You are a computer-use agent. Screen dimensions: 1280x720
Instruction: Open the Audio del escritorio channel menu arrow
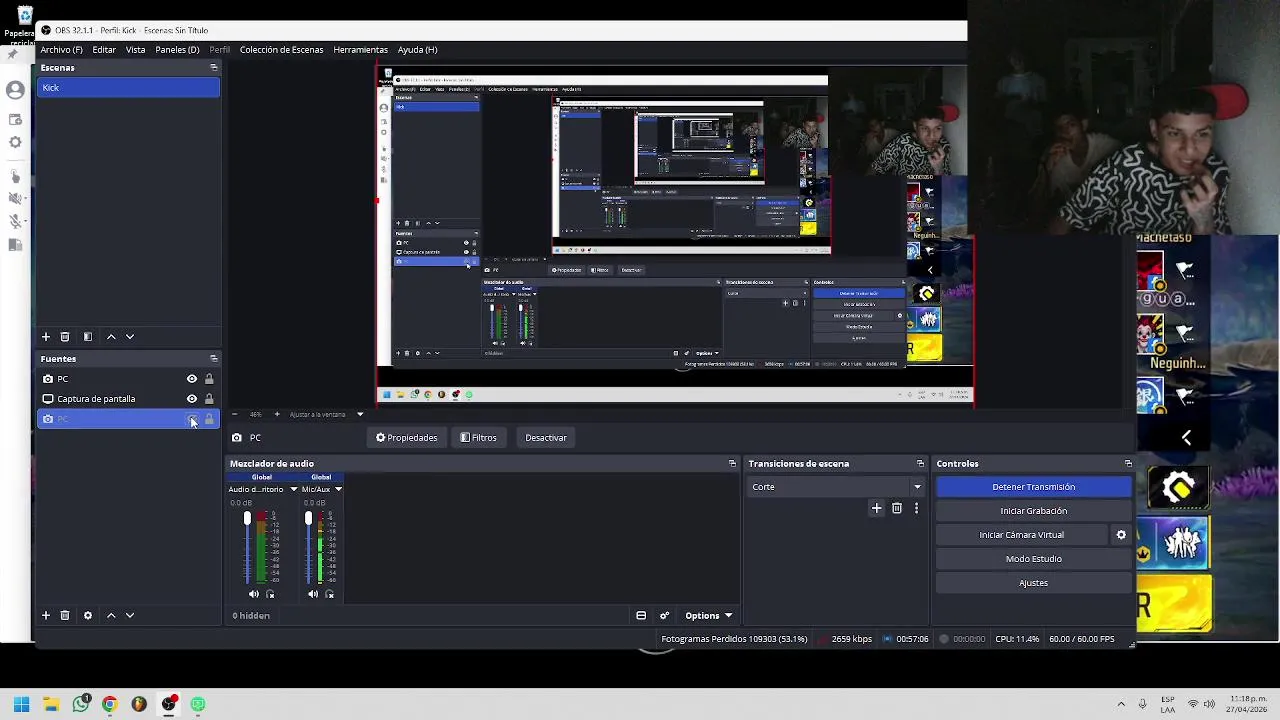(294, 490)
